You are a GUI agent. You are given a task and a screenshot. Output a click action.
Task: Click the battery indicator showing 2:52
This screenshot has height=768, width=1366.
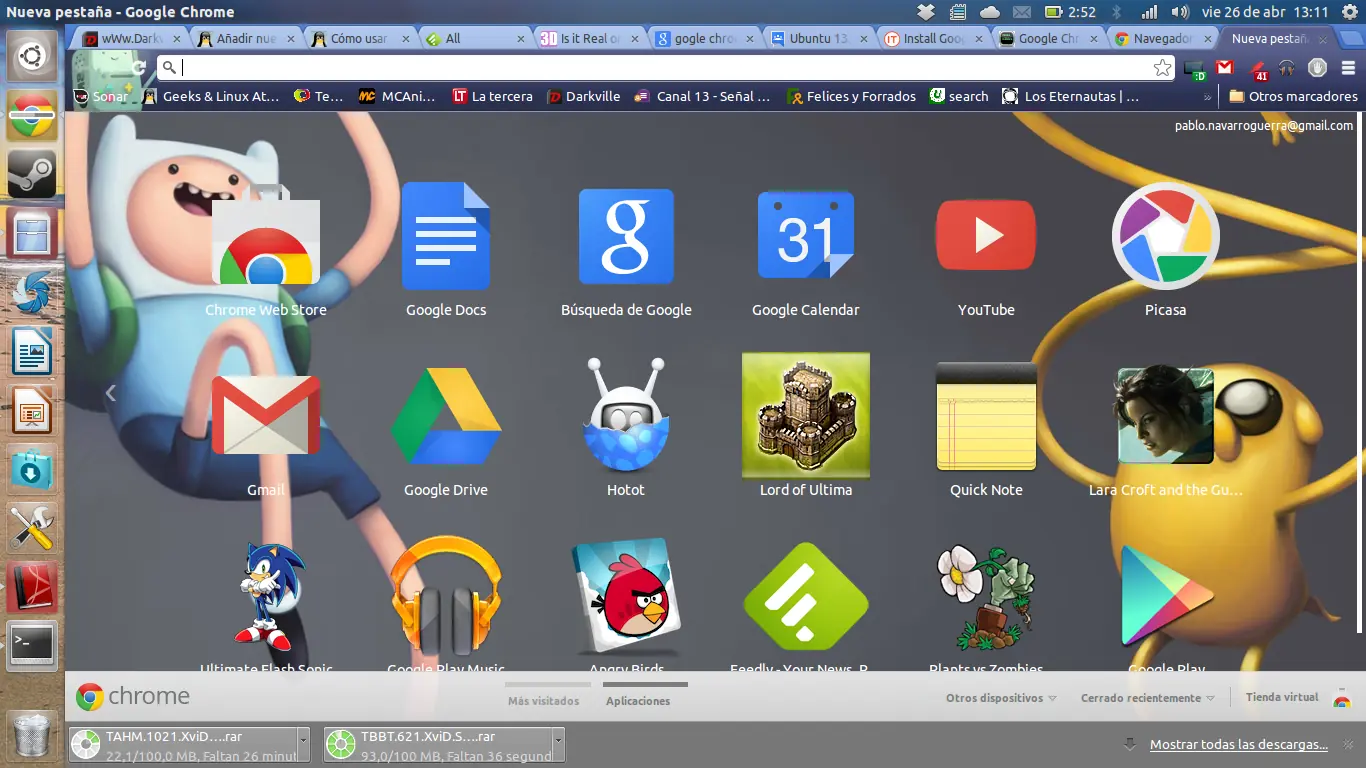[x=1070, y=12]
